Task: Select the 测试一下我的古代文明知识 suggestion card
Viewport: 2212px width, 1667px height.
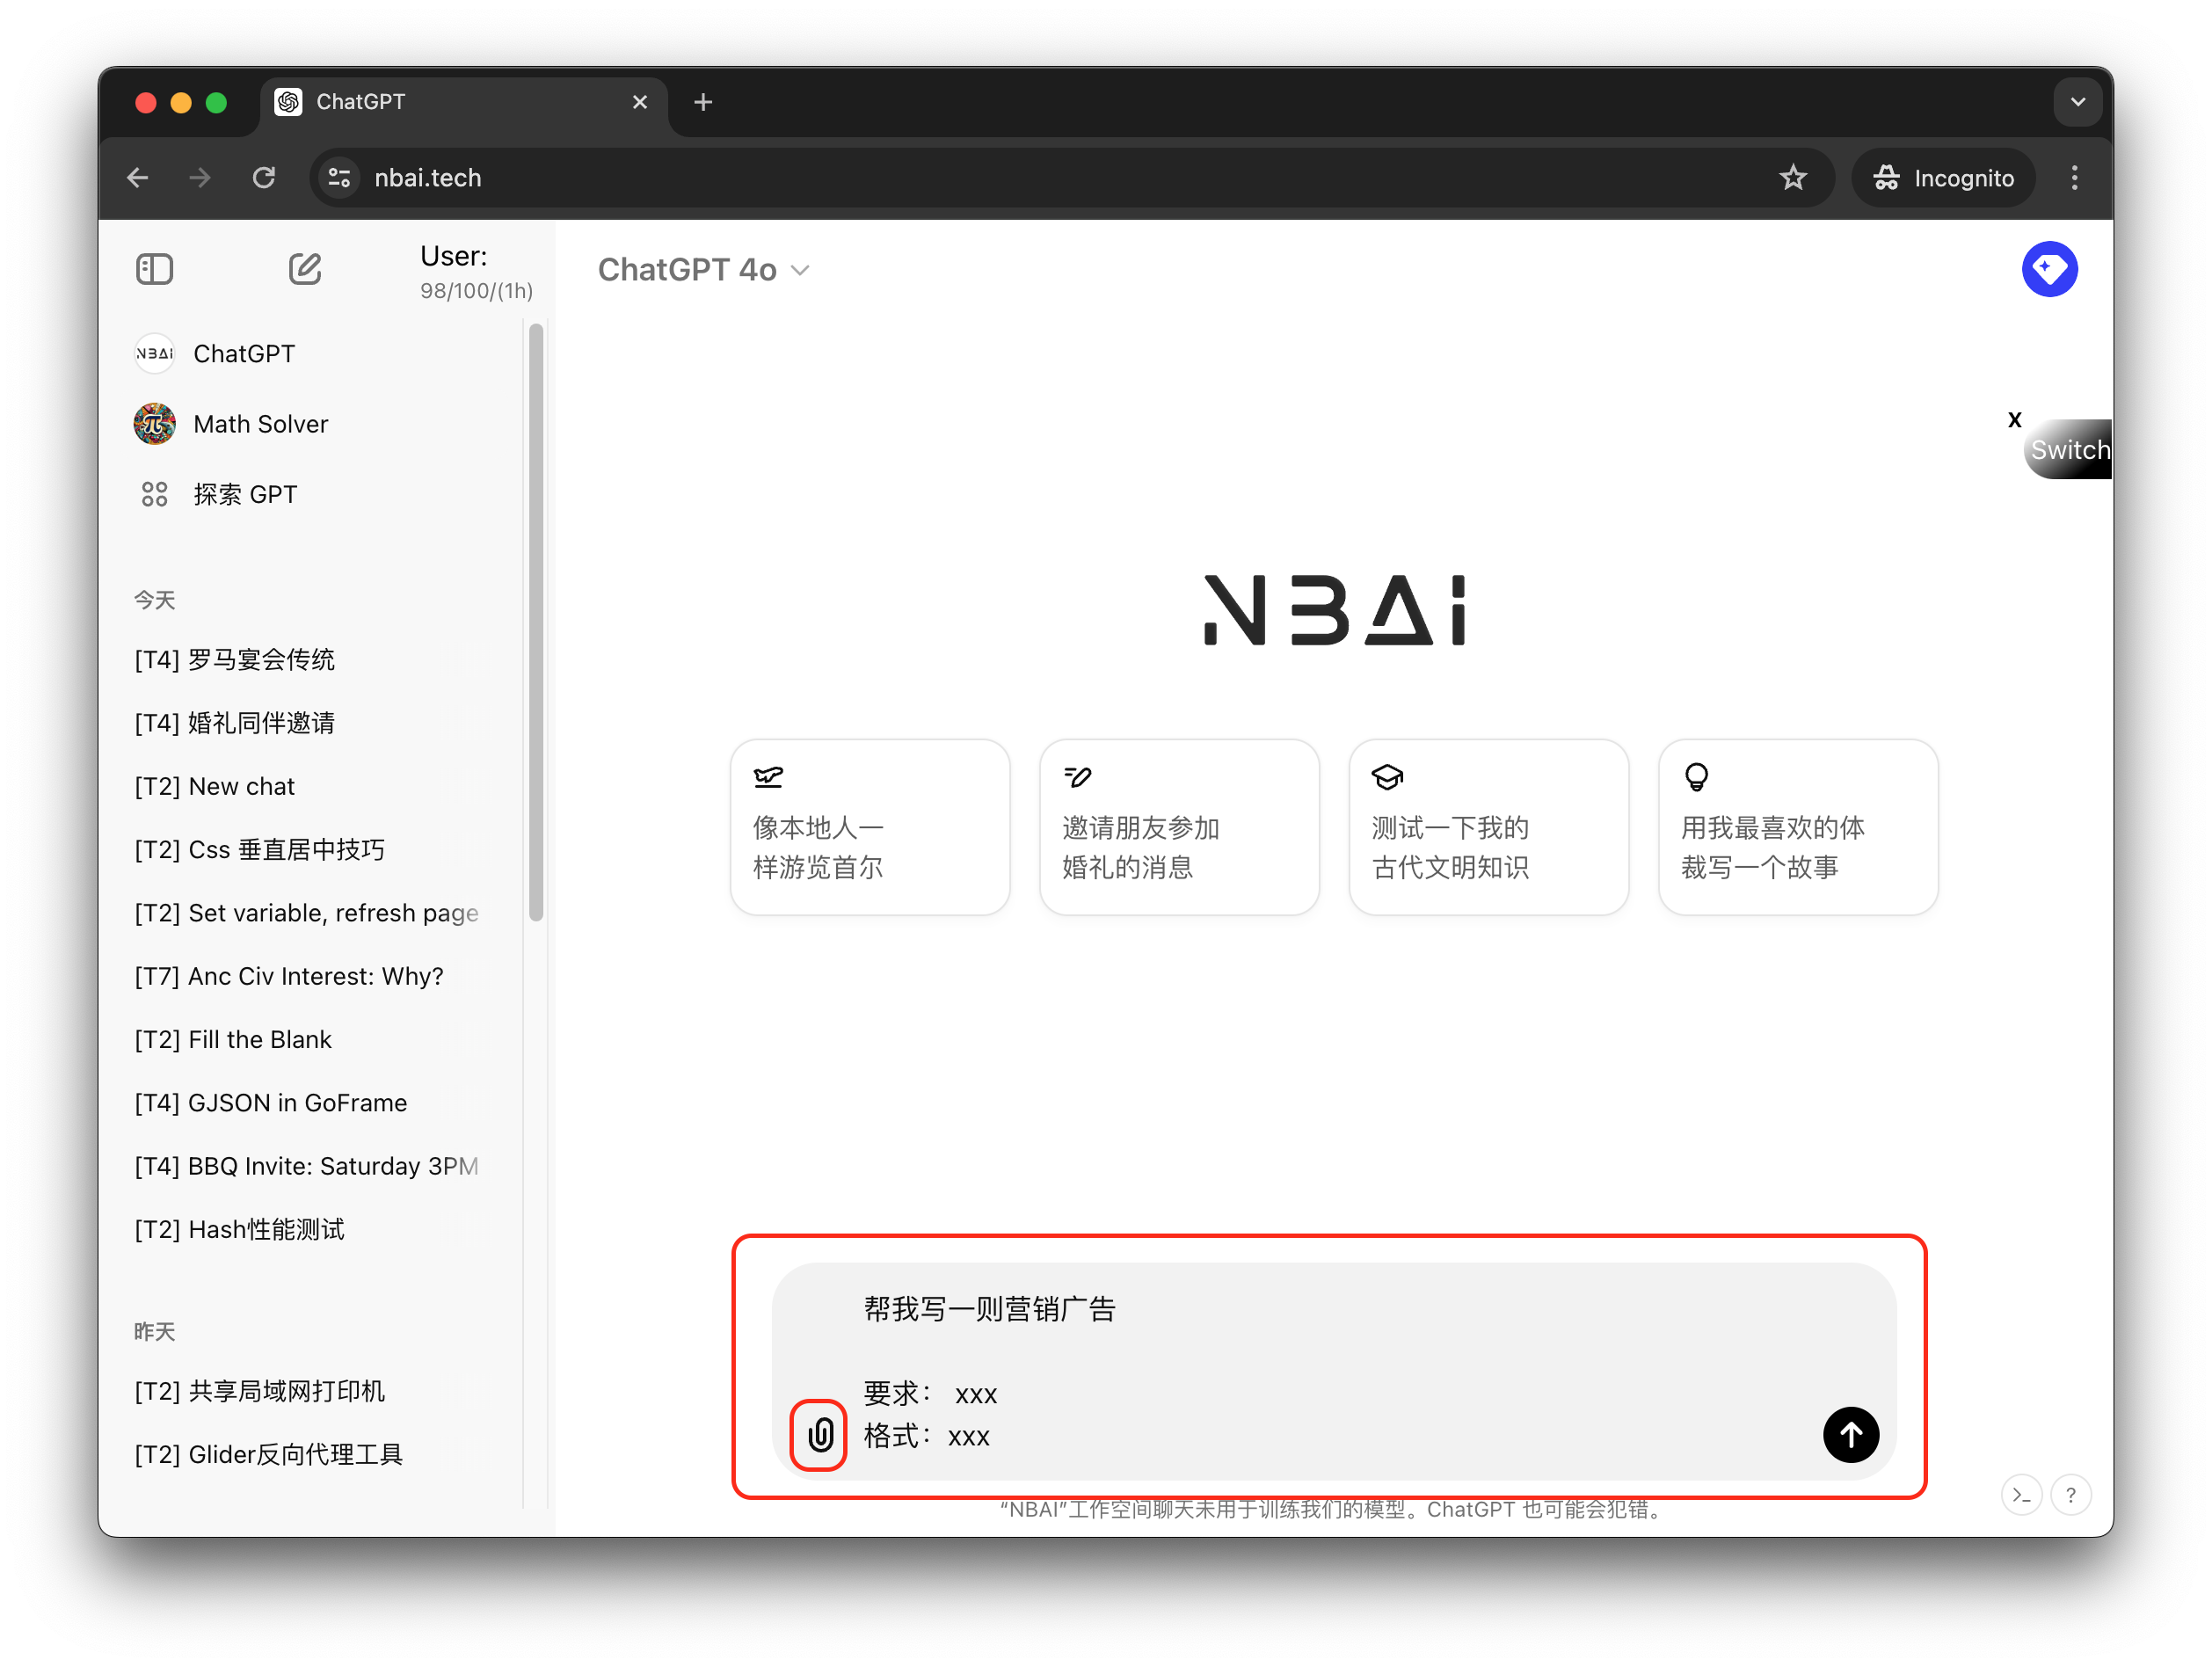Action: [x=1488, y=827]
